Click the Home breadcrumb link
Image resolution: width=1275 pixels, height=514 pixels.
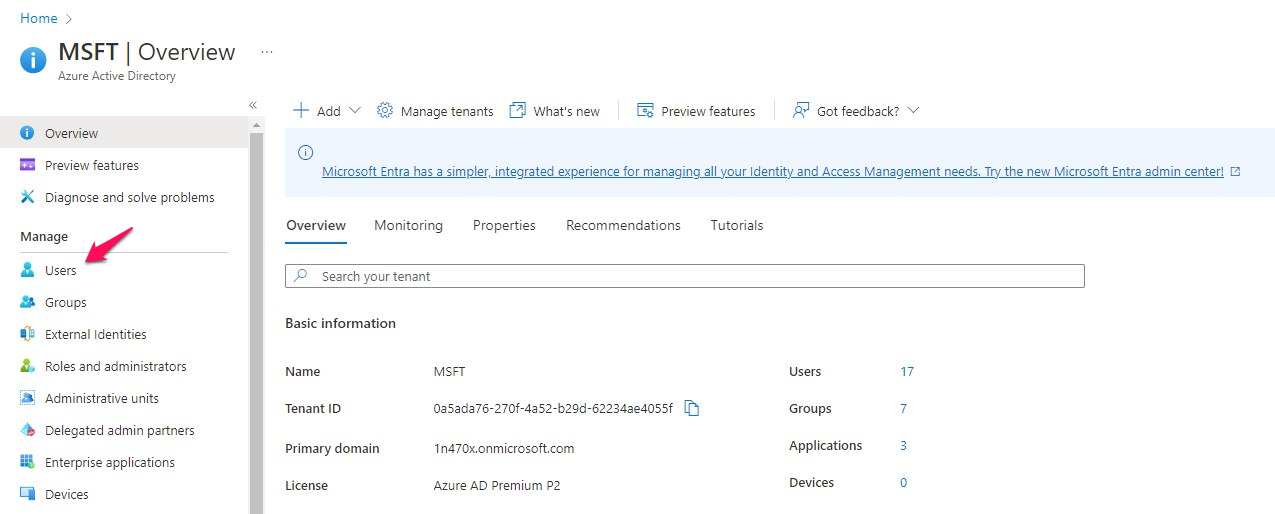click(x=39, y=18)
